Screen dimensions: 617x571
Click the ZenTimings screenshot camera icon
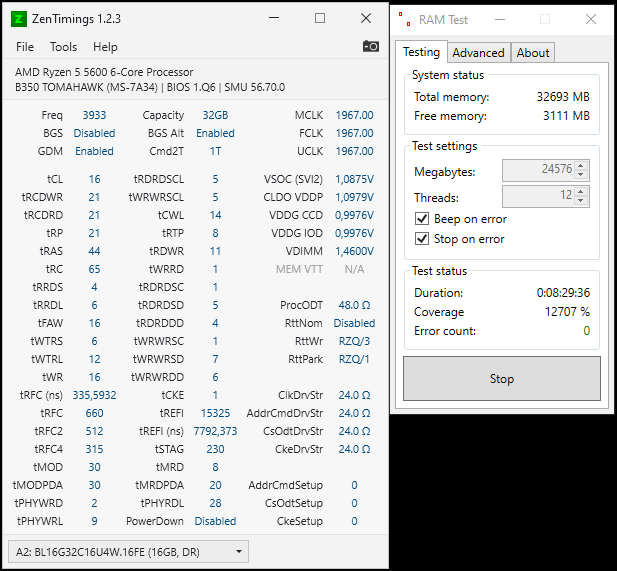pyautogui.click(x=370, y=46)
